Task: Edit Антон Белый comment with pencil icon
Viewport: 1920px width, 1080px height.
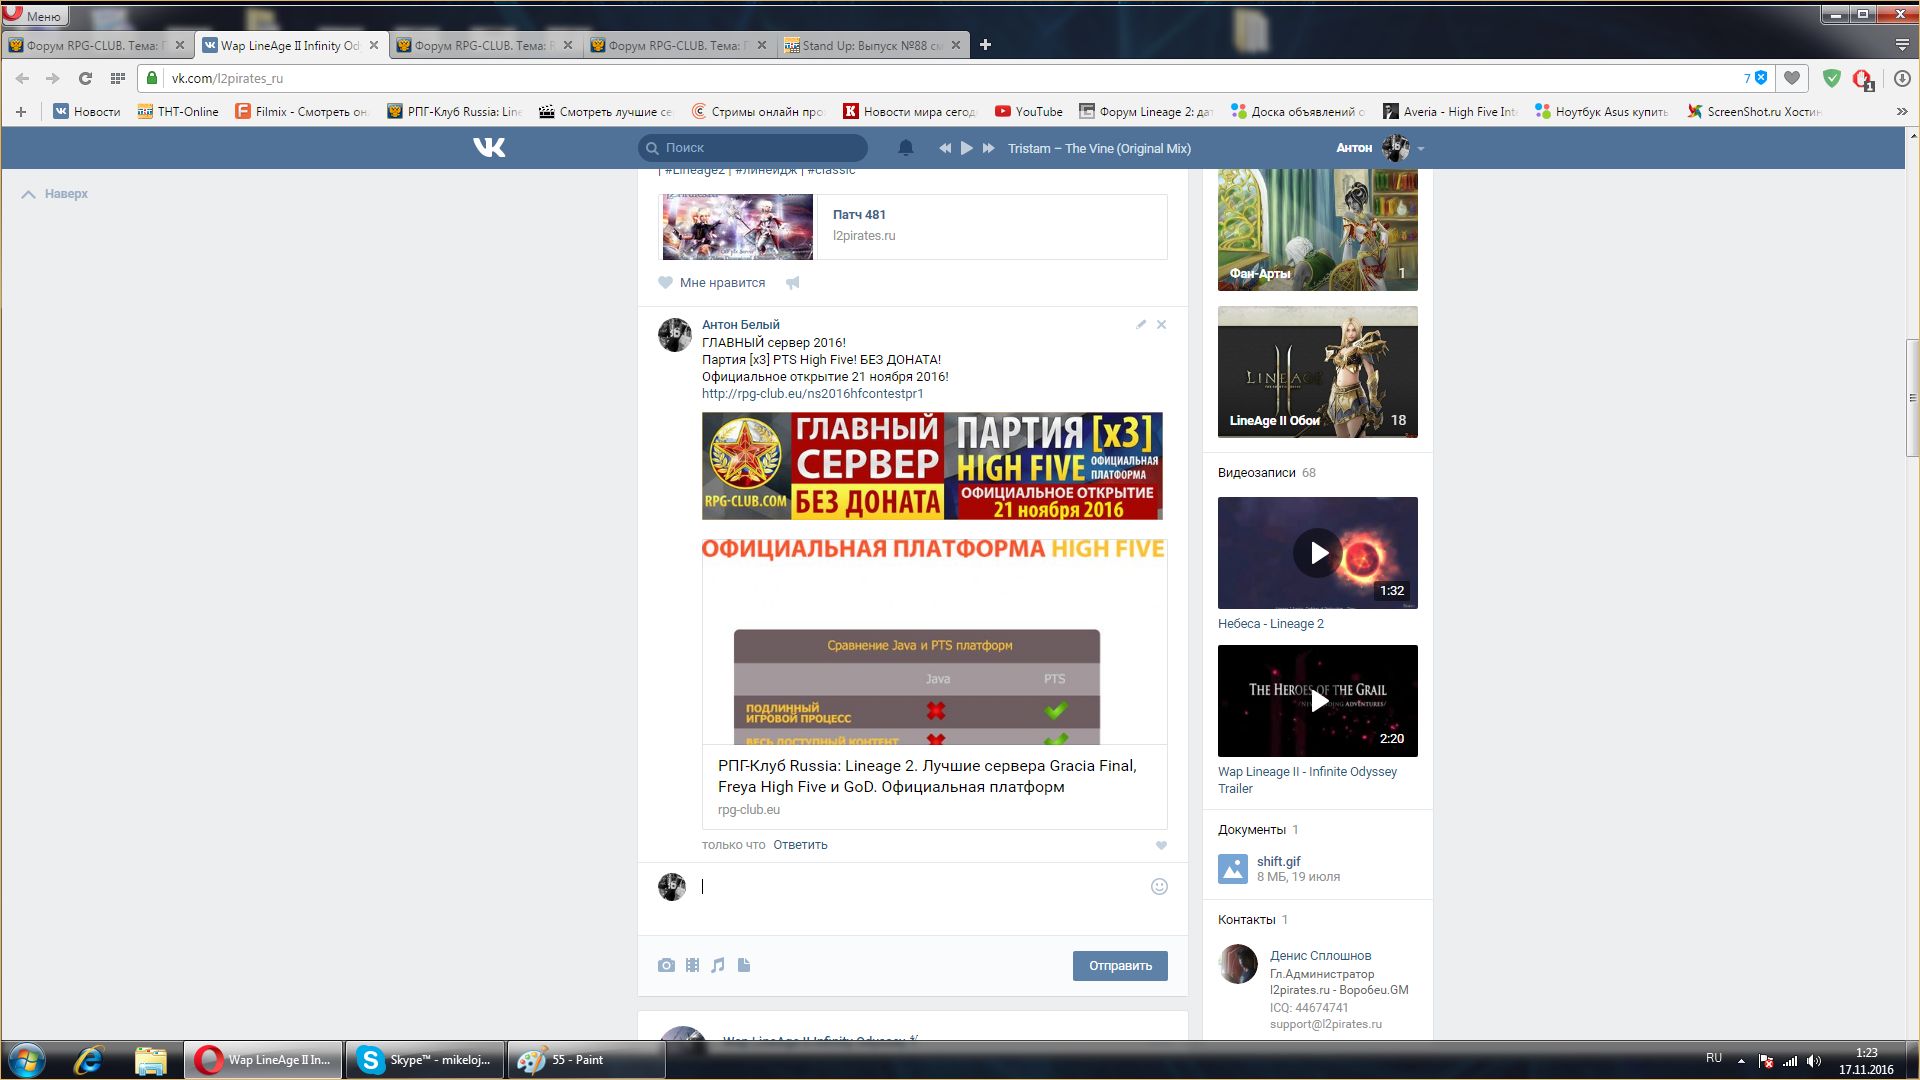Action: click(1141, 324)
